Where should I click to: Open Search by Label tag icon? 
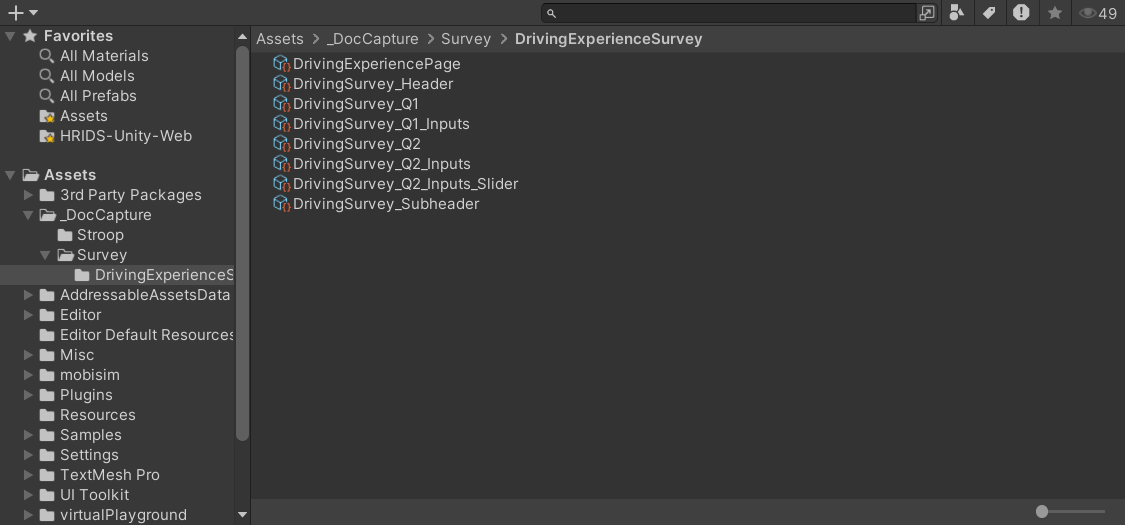tap(989, 13)
